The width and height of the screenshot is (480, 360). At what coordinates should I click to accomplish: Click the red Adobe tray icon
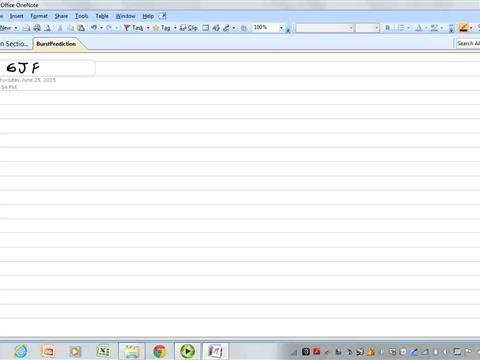point(316,351)
